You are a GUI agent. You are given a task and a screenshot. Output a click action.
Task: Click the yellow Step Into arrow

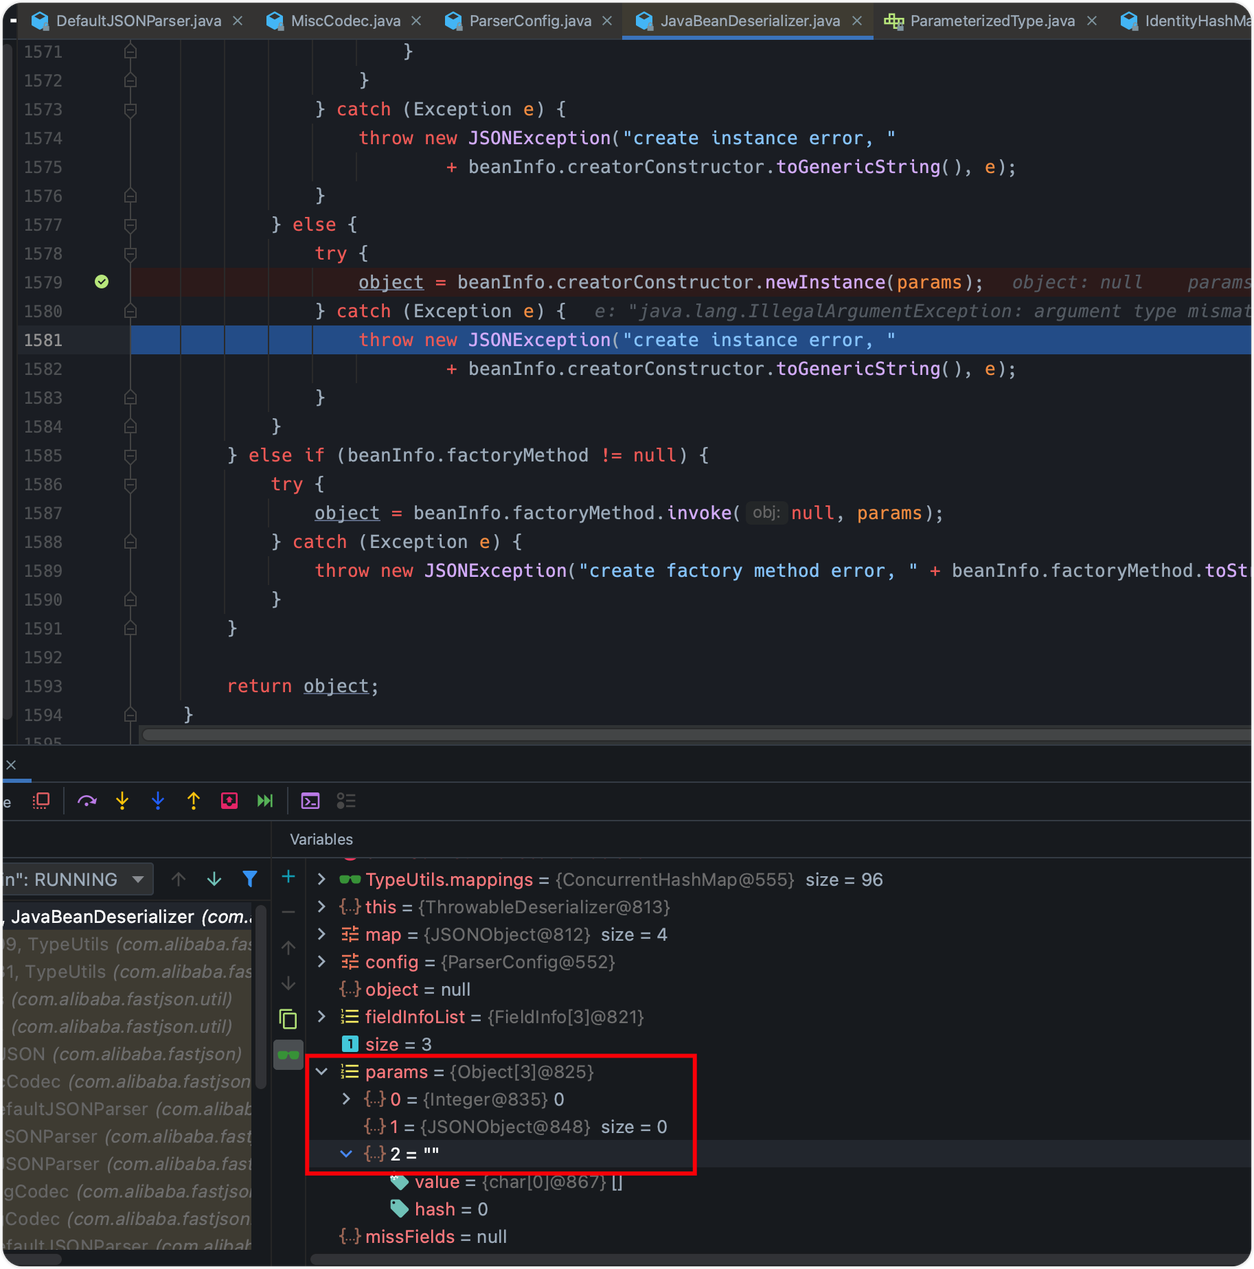coord(122,801)
